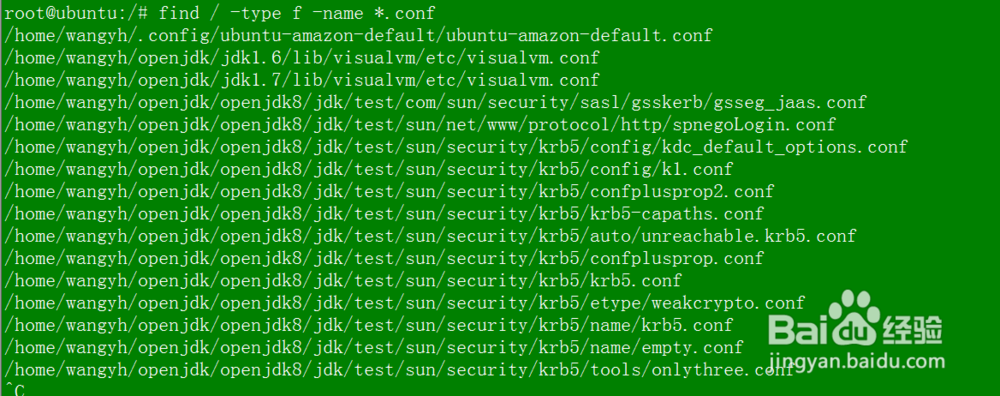The height and width of the screenshot is (396, 1000).
Task: Click the find command line at the top
Action: point(219,13)
